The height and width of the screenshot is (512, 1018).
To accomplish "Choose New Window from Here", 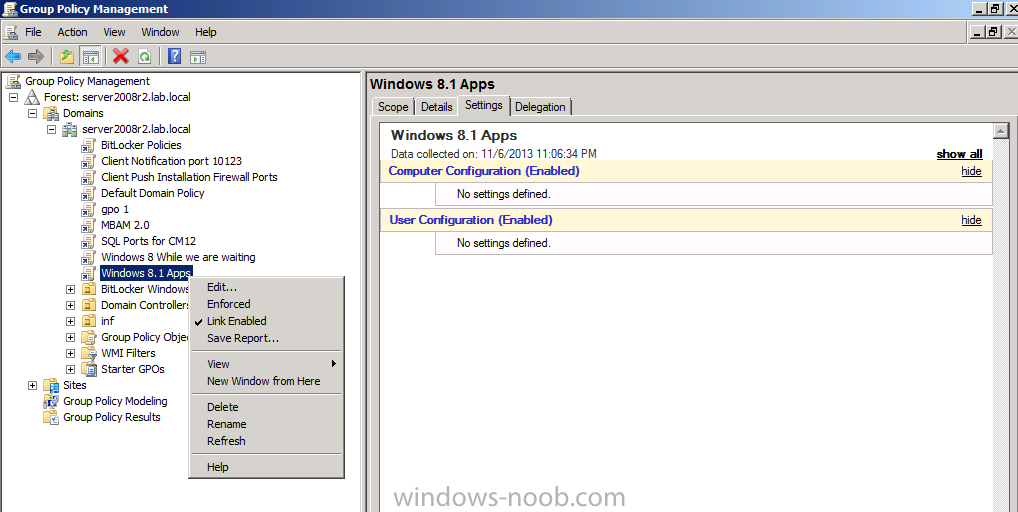I will 266,382.
